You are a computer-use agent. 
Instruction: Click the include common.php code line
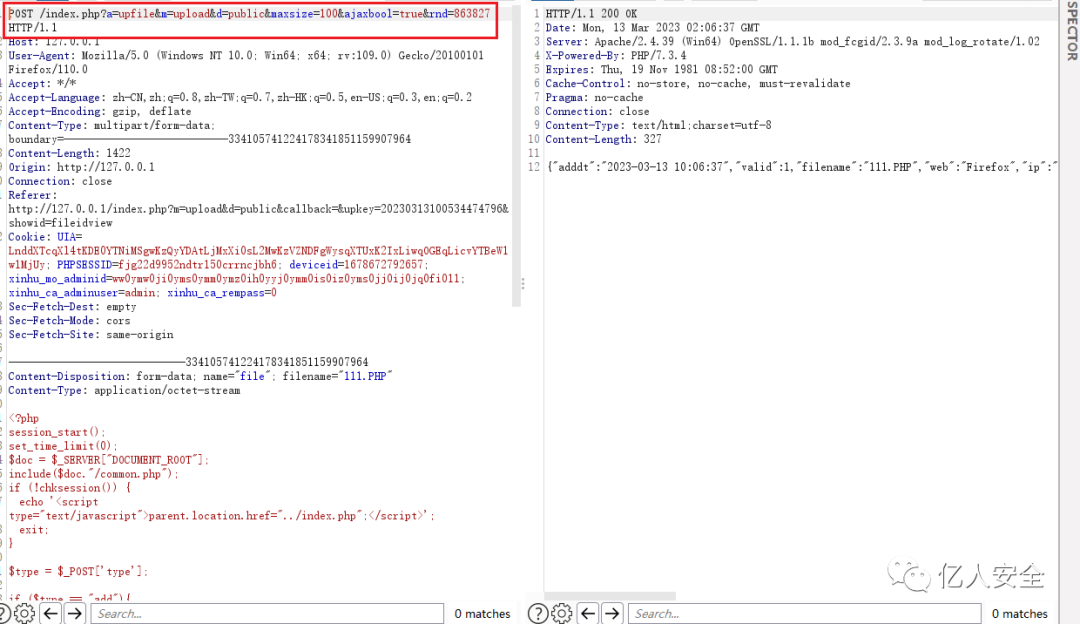(93, 474)
